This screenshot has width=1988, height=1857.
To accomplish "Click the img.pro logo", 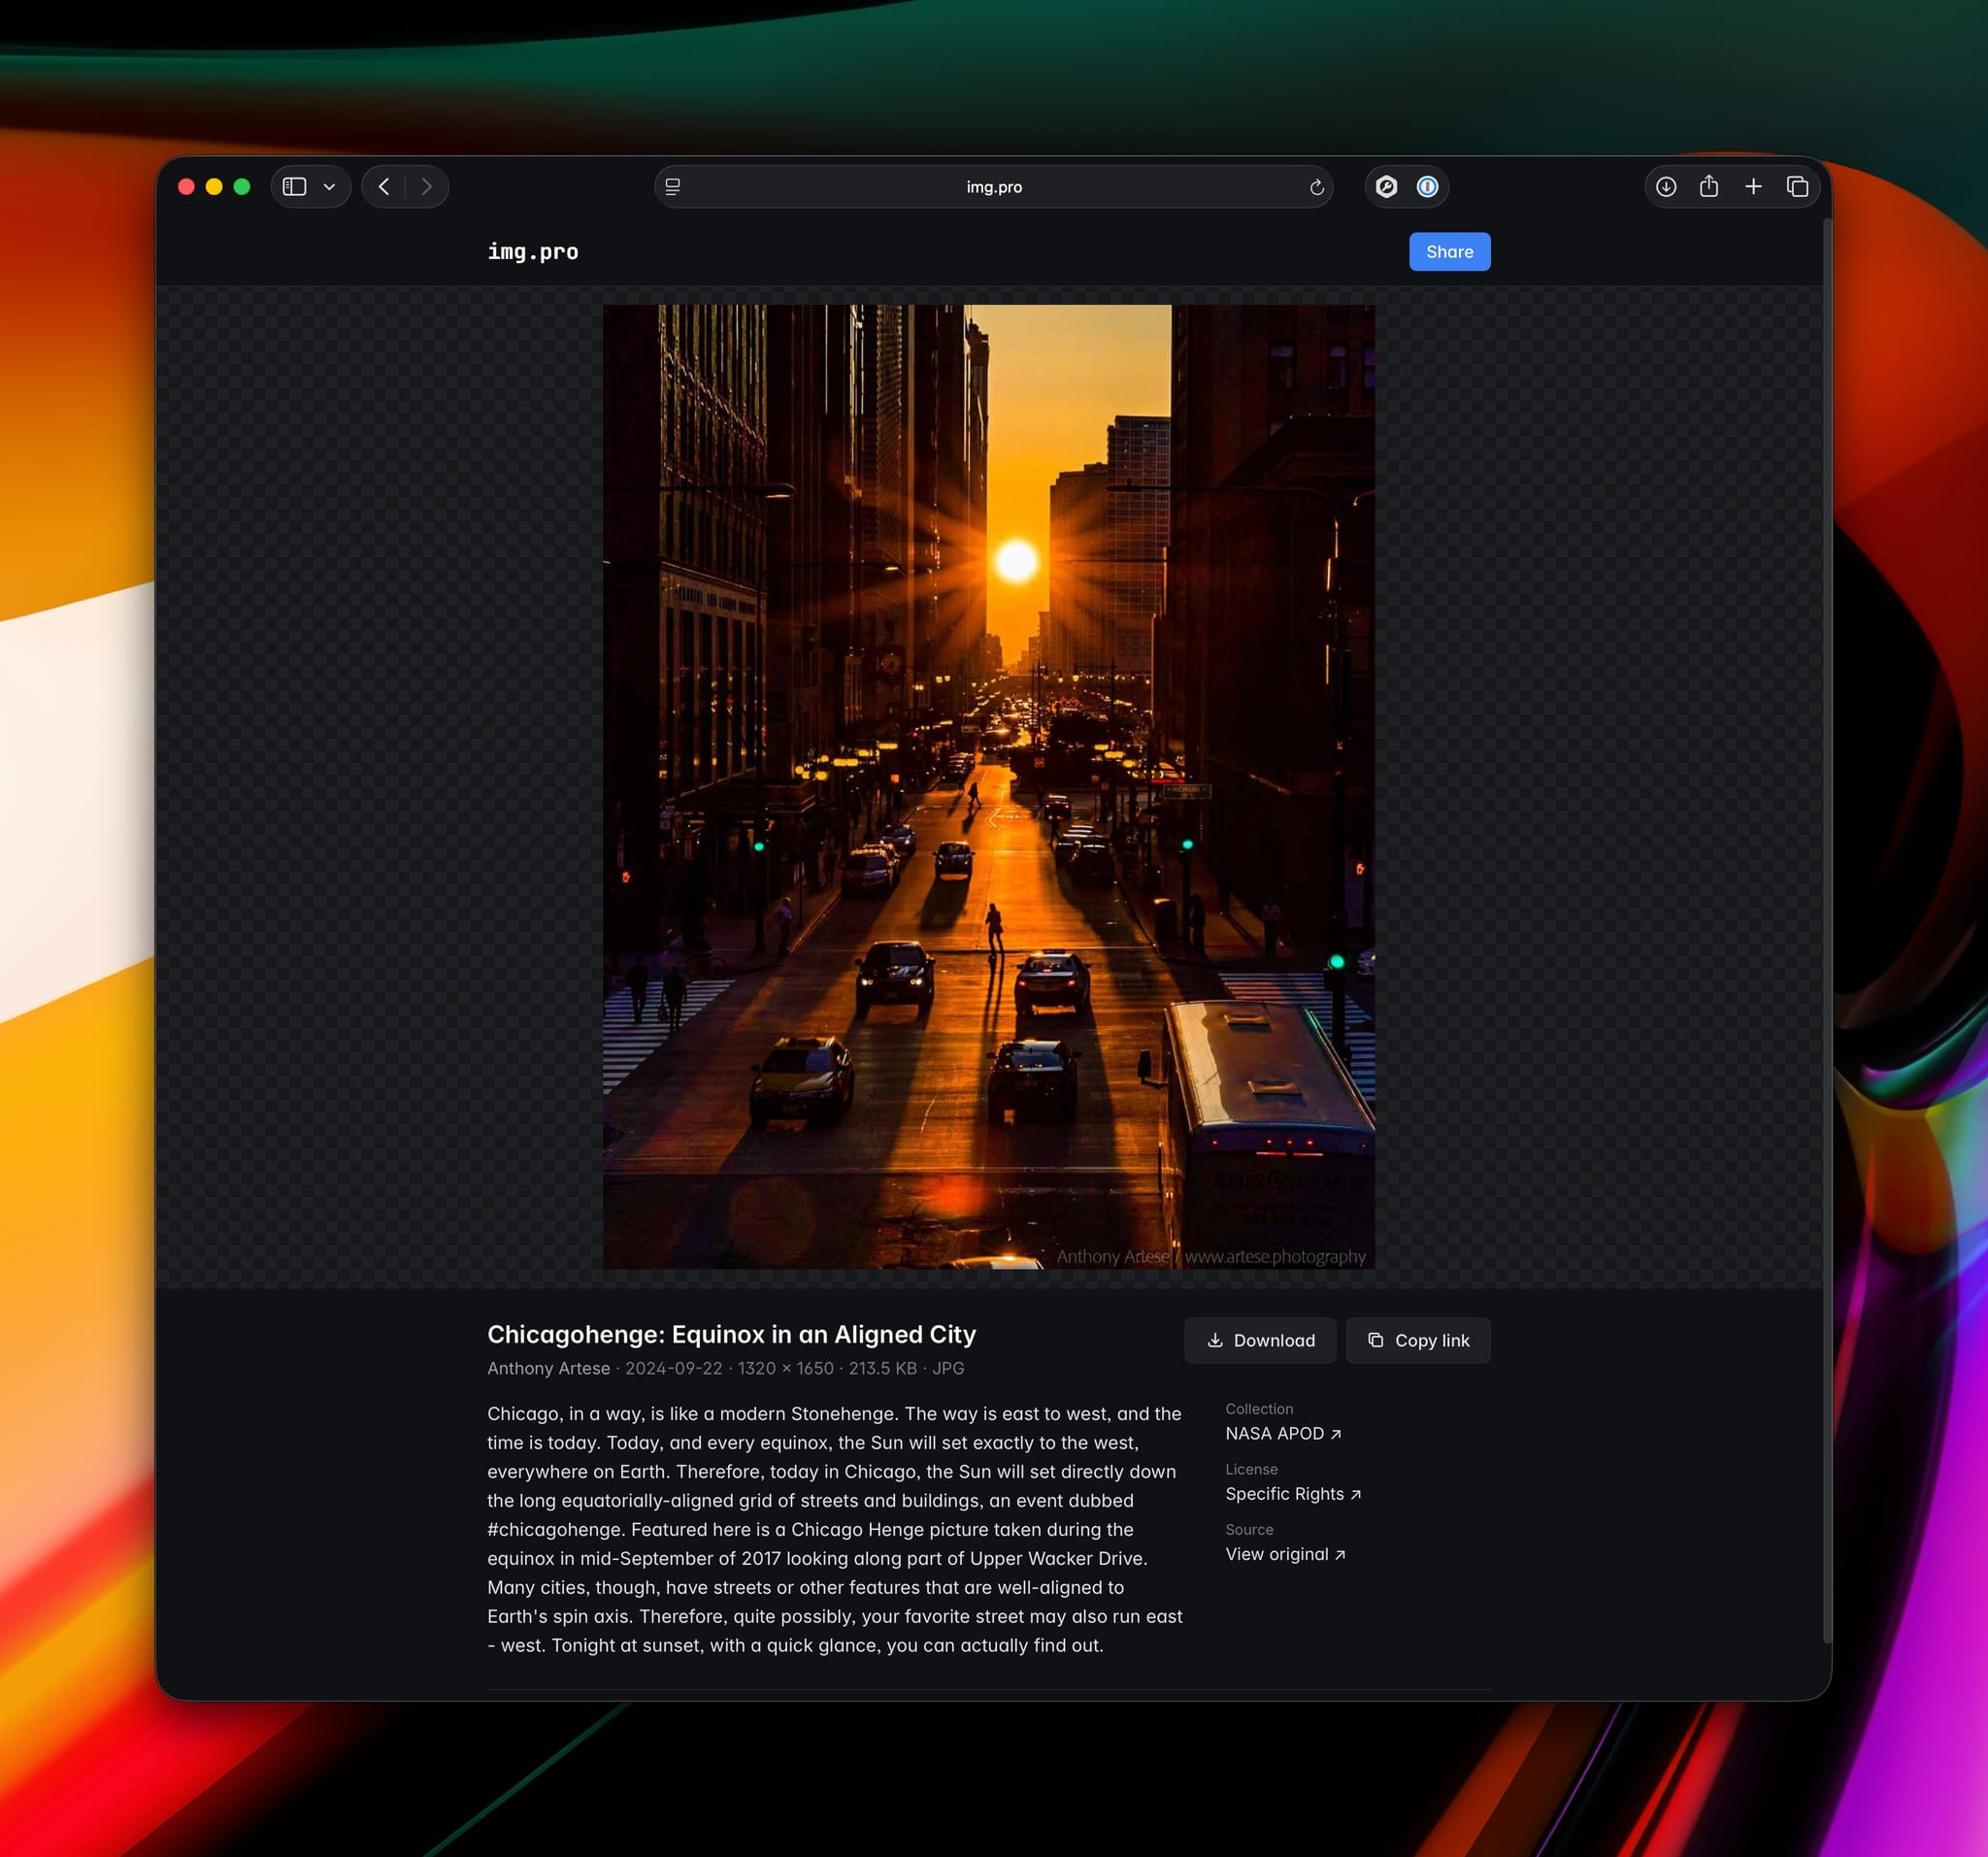I will point(533,252).
